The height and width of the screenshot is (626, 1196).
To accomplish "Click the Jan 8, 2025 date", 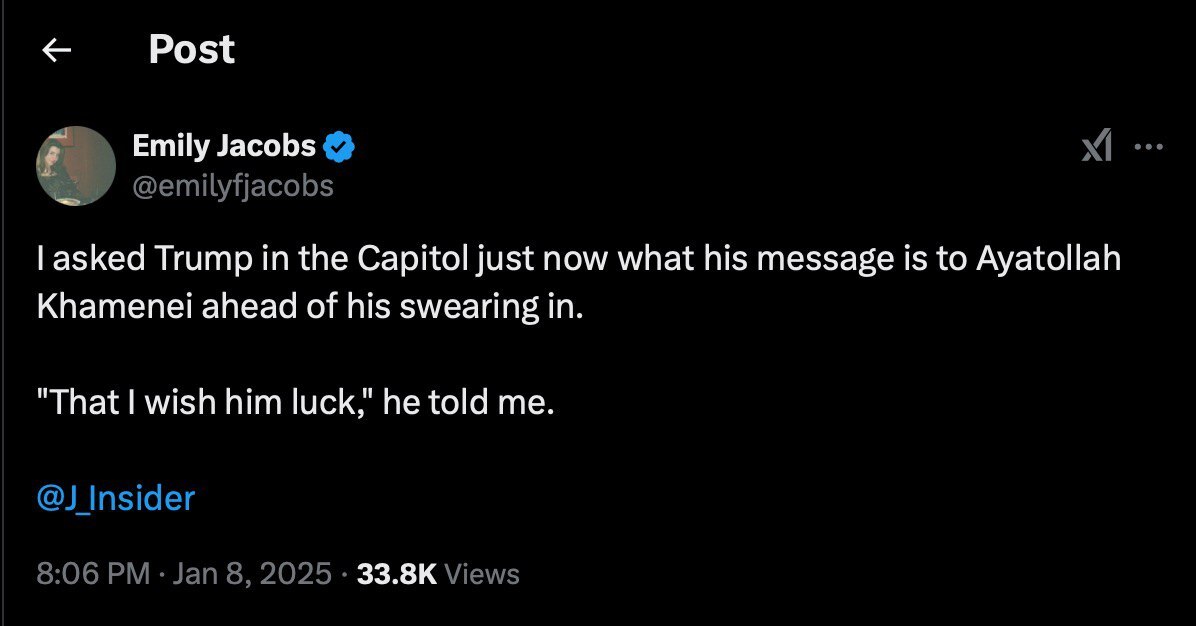I will [x=250, y=574].
